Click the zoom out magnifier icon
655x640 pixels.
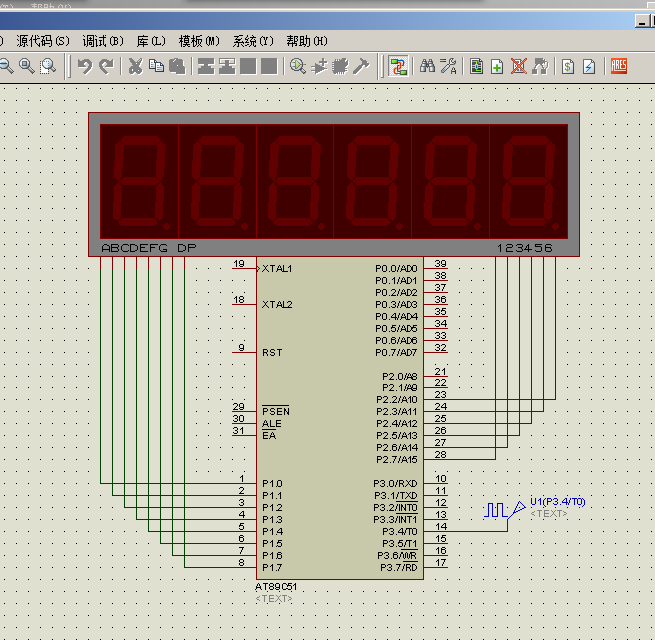tap(6, 66)
